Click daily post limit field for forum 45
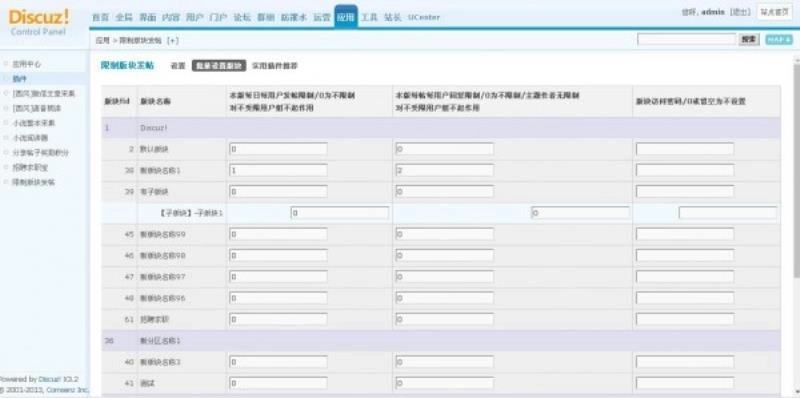The height and width of the screenshot is (398, 800). point(279,234)
